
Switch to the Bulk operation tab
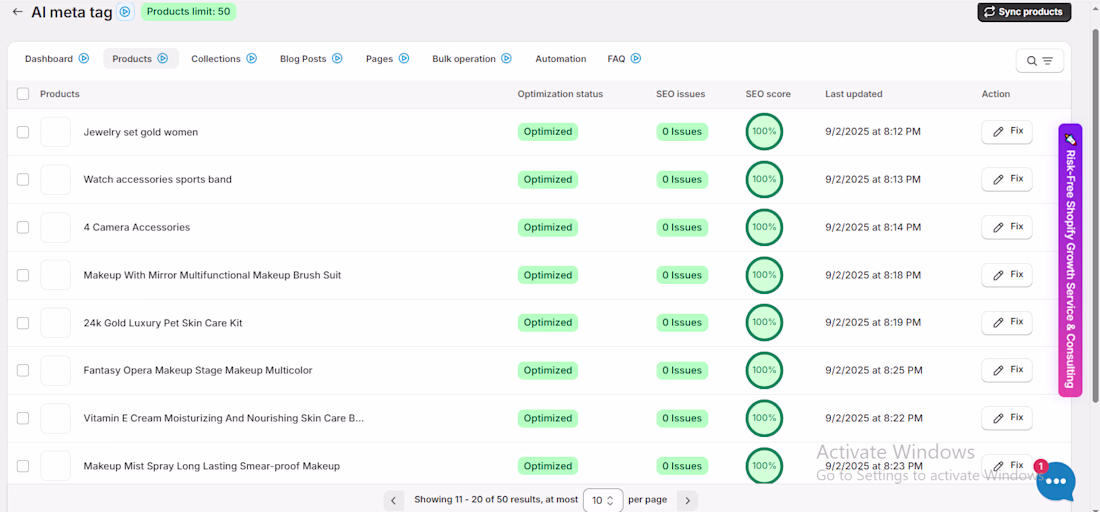(464, 59)
